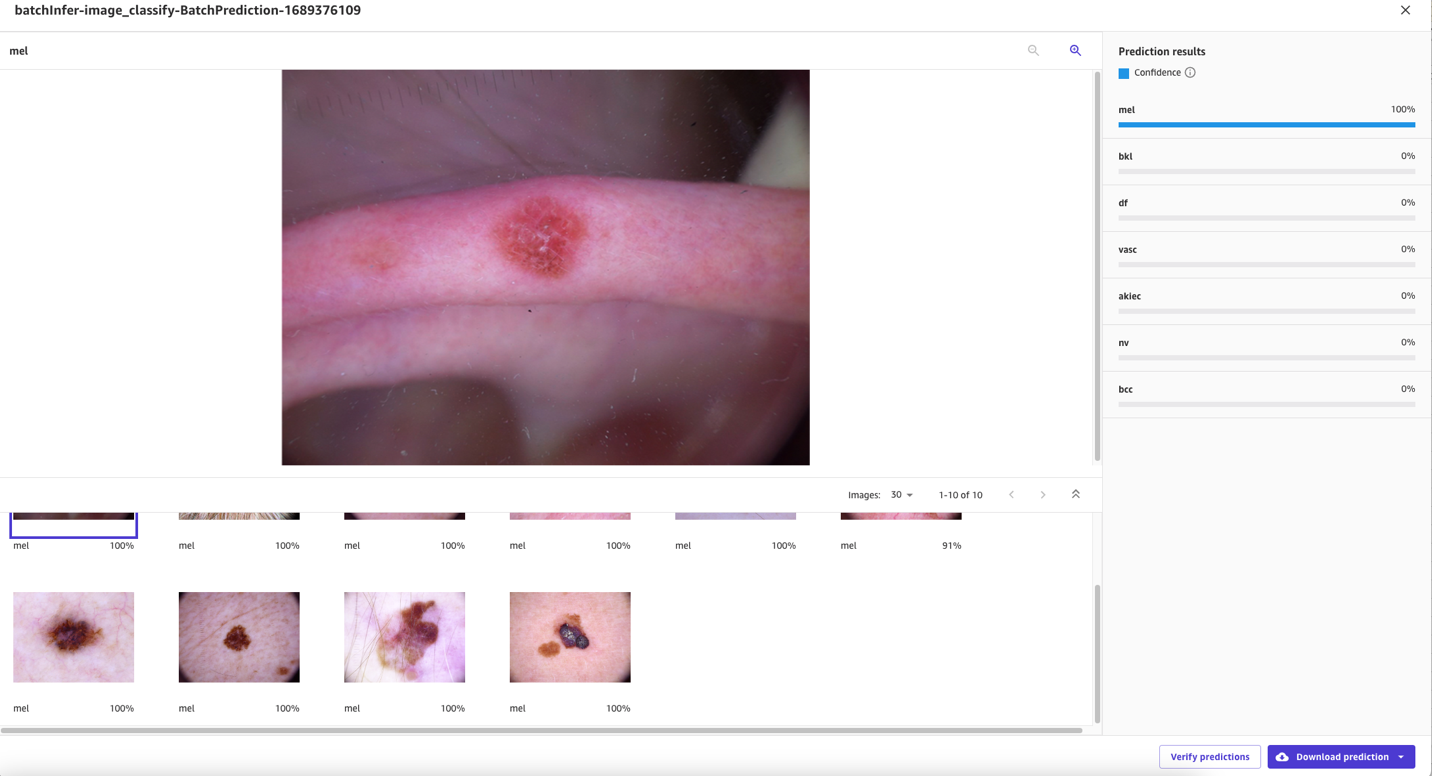The image size is (1432, 776).
Task: Click the 'df' class label
Action: (x=1123, y=203)
